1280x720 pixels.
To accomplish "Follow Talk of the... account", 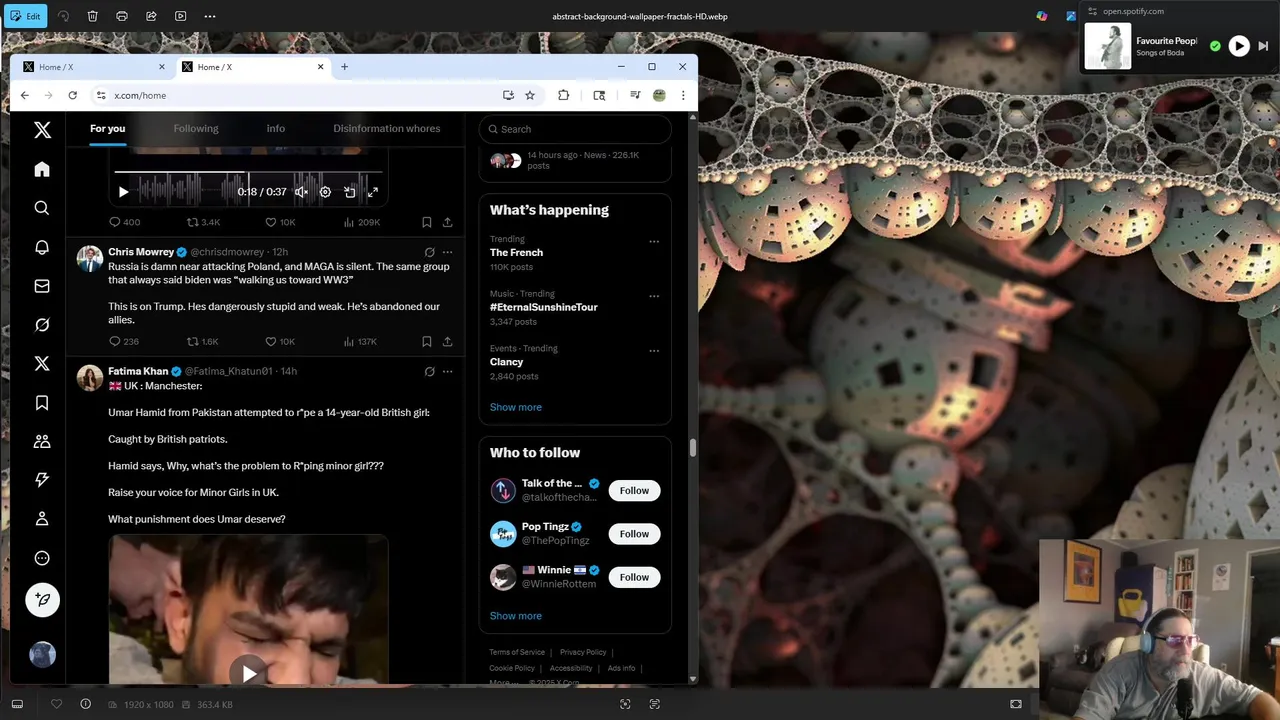I will [634, 490].
